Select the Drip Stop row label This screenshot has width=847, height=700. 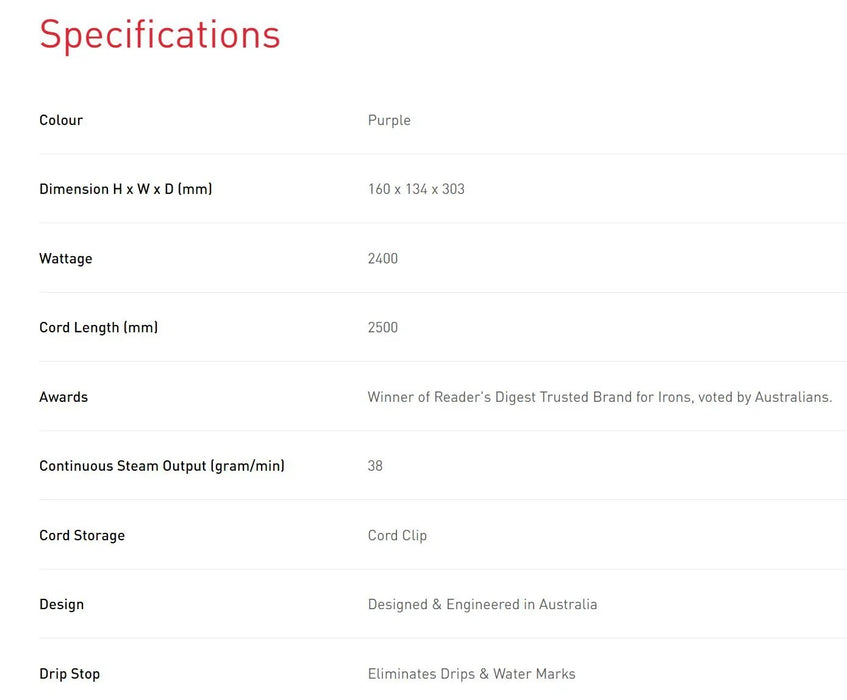(x=70, y=674)
